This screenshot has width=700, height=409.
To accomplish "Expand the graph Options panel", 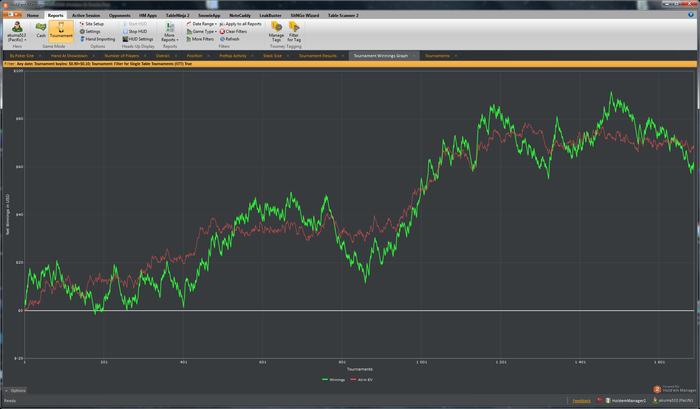I will coord(15,391).
